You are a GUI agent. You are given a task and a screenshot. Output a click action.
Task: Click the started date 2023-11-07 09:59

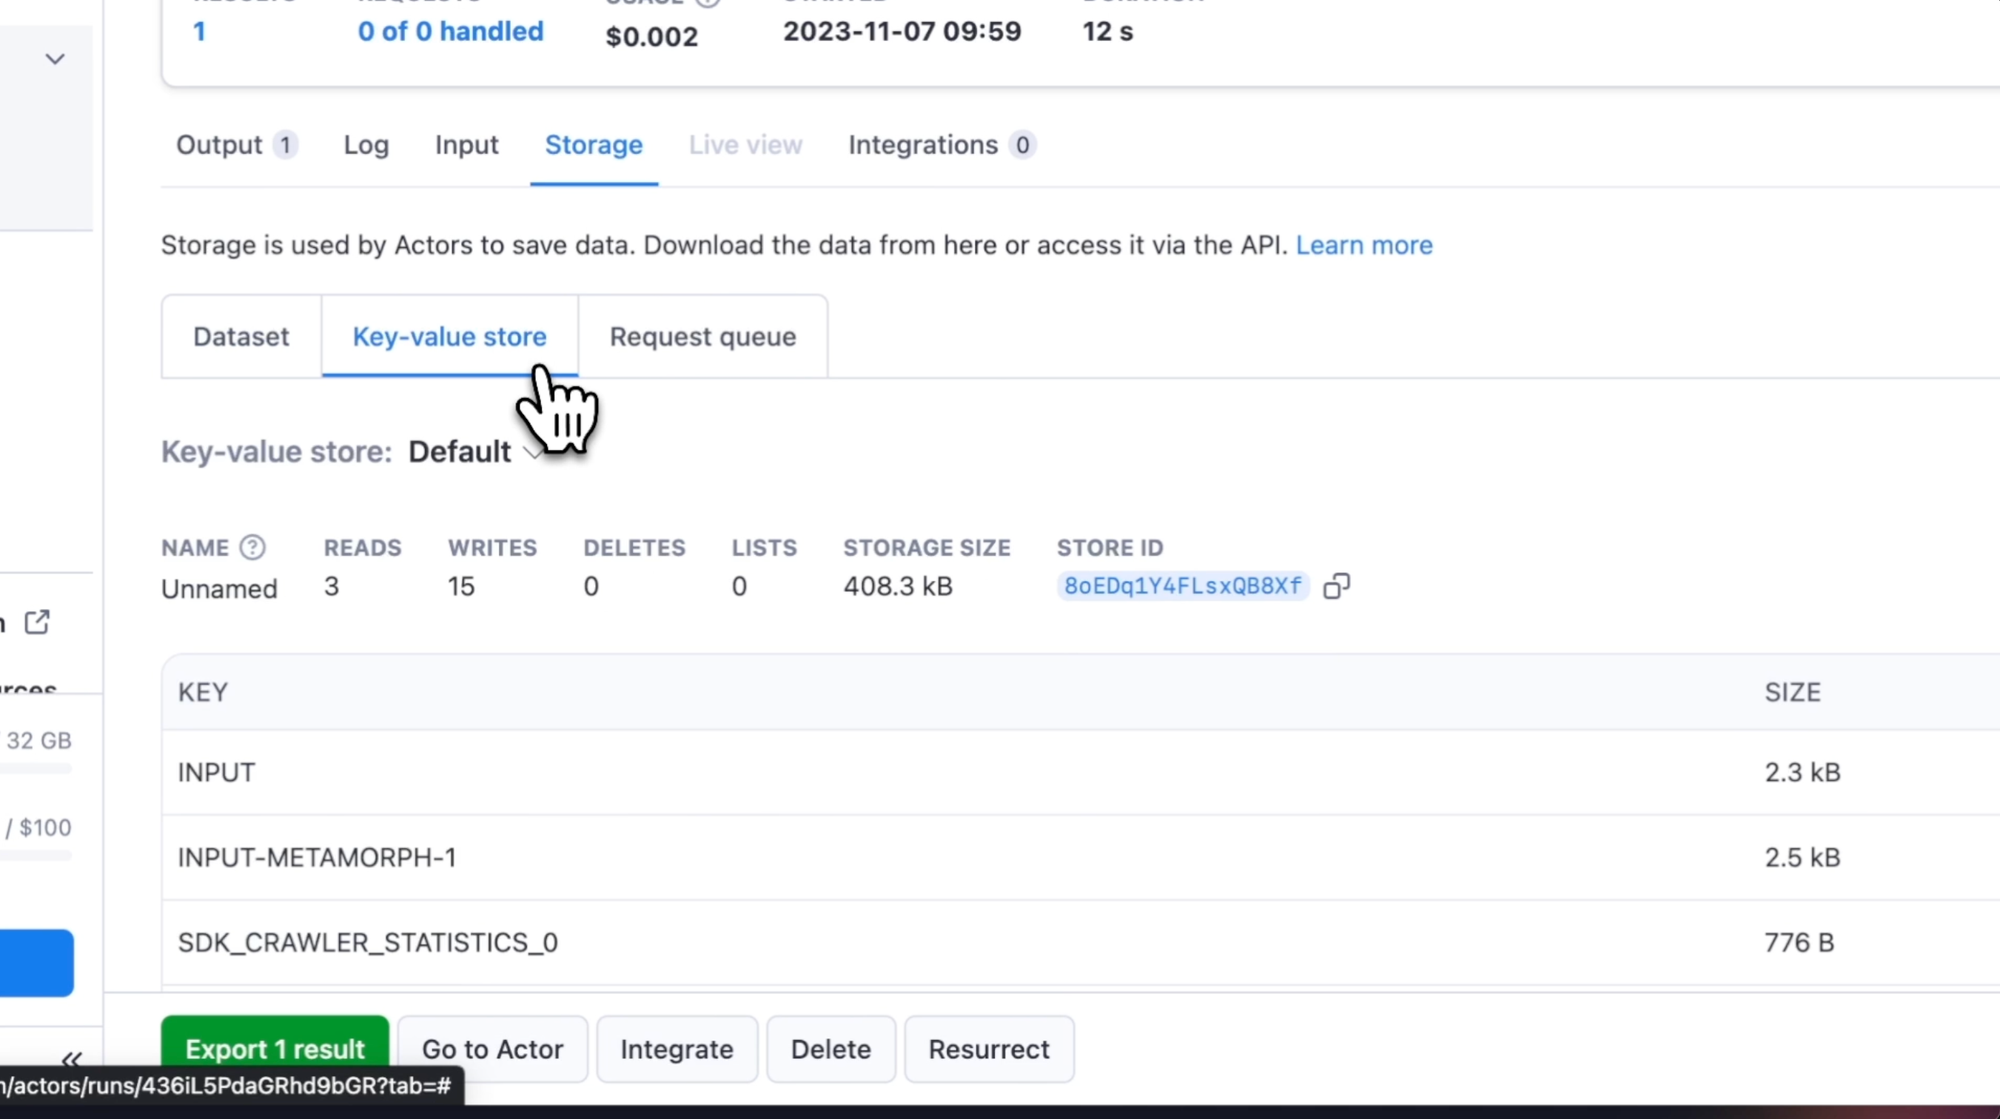[902, 32]
